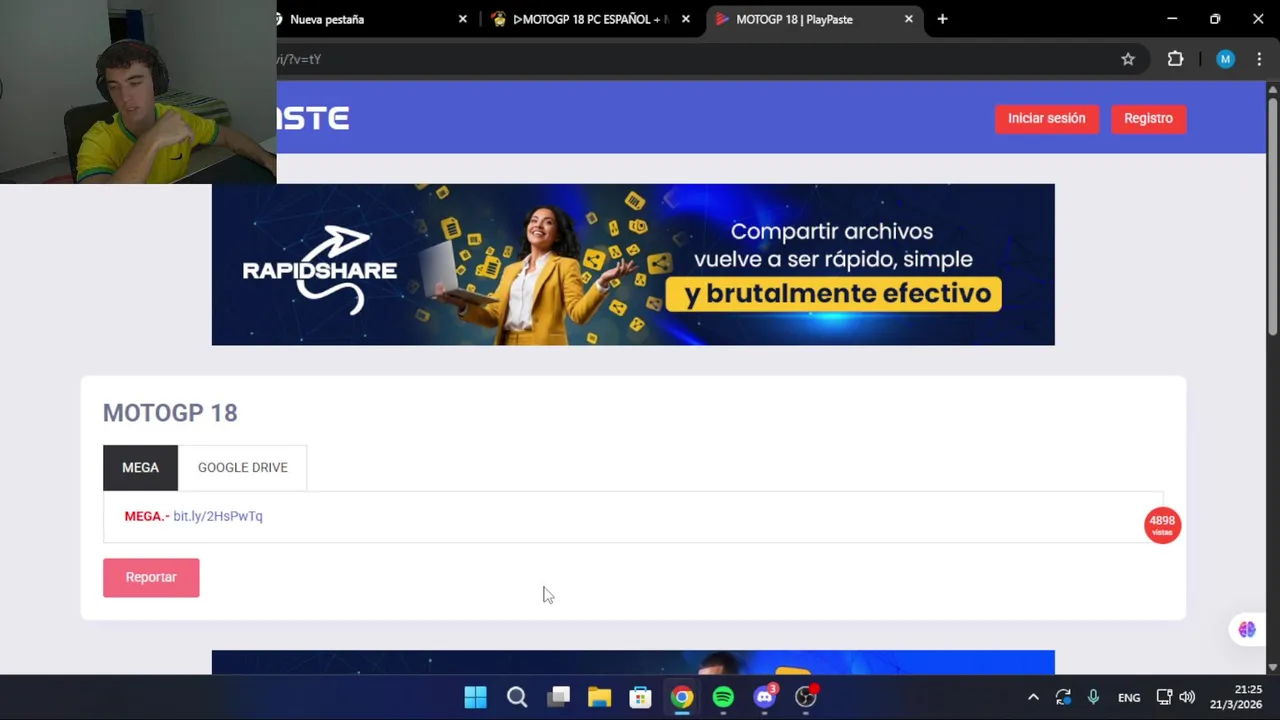The height and width of the screenshot is (720, 1280).
Task: Open the Chrome three-dot menu
Action: (x=1259, y=59)
